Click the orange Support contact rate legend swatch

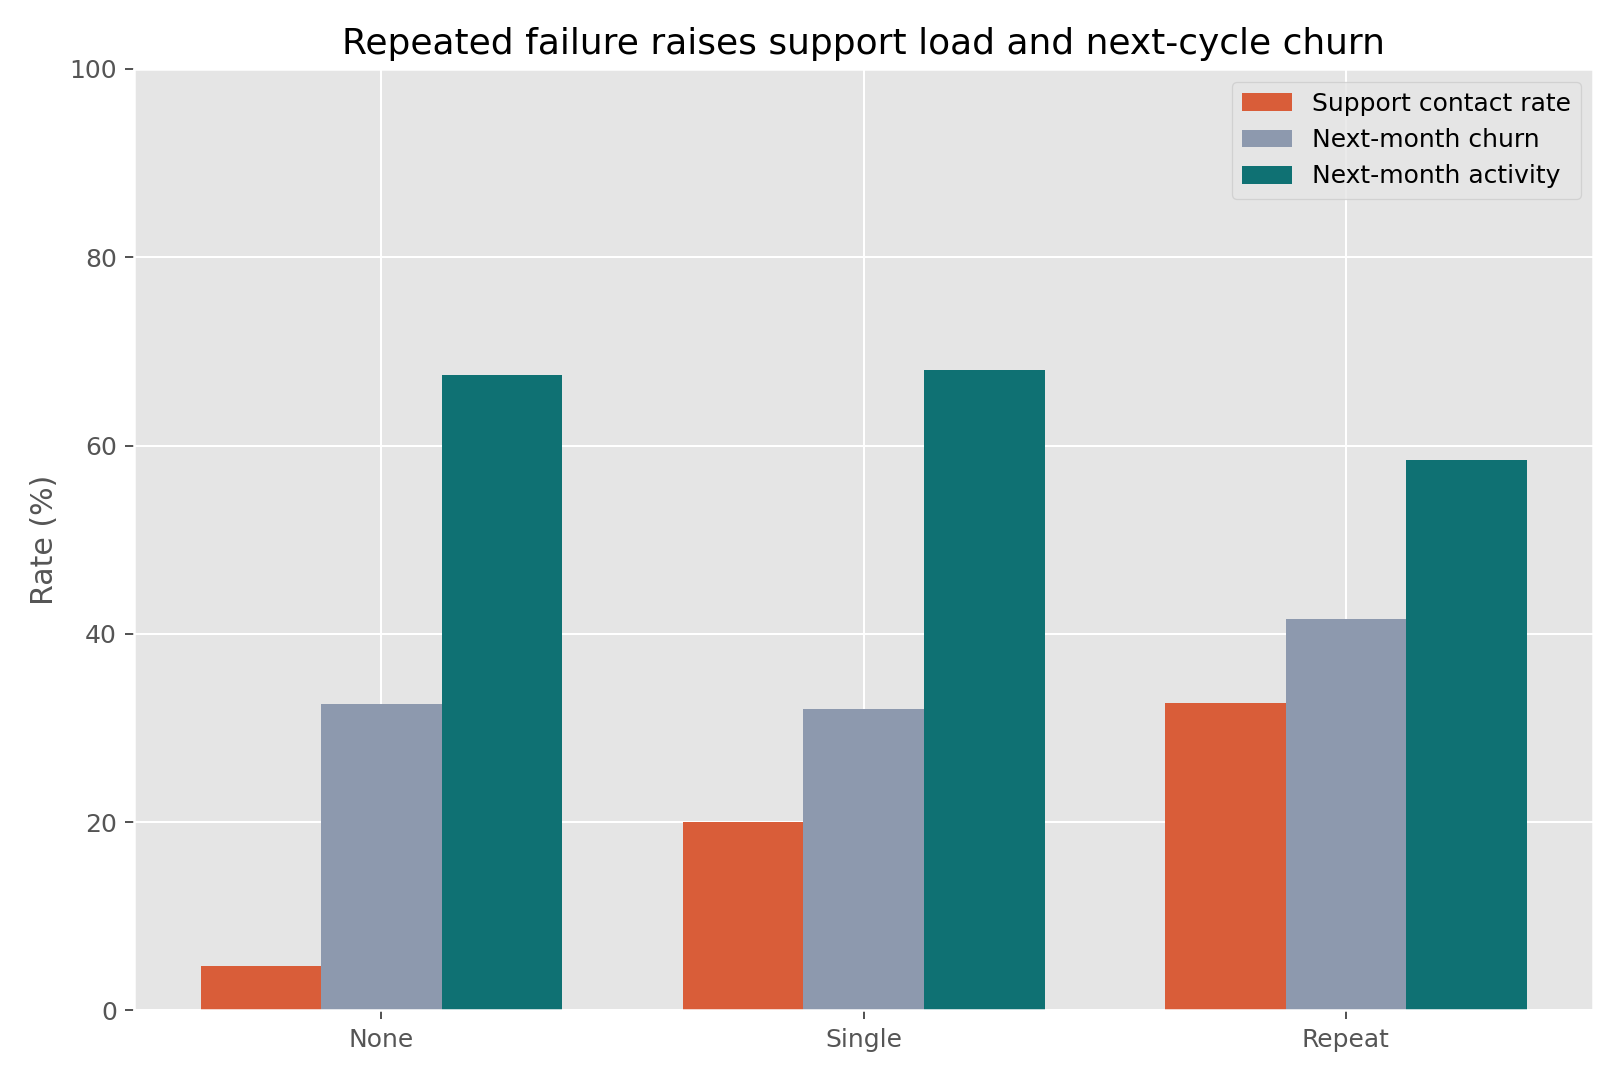(1266, 103)
